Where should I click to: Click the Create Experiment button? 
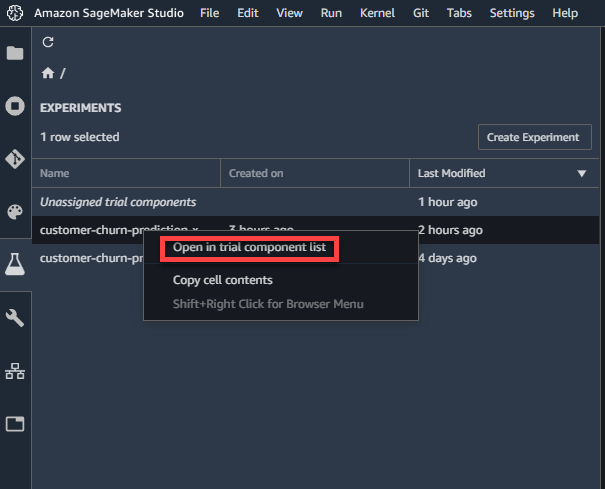tap(534, 137)
